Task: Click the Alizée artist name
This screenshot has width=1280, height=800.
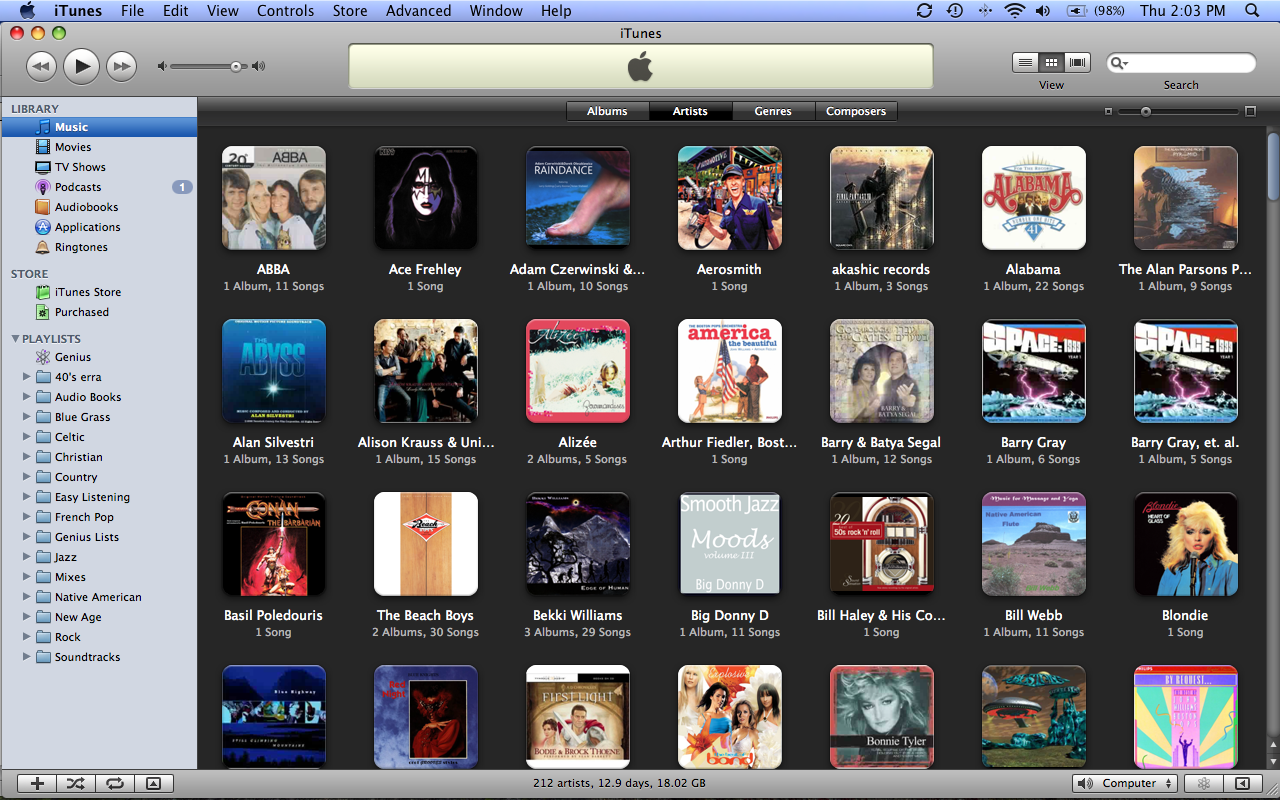Action: pyautogui.click(x=578, y=442)
